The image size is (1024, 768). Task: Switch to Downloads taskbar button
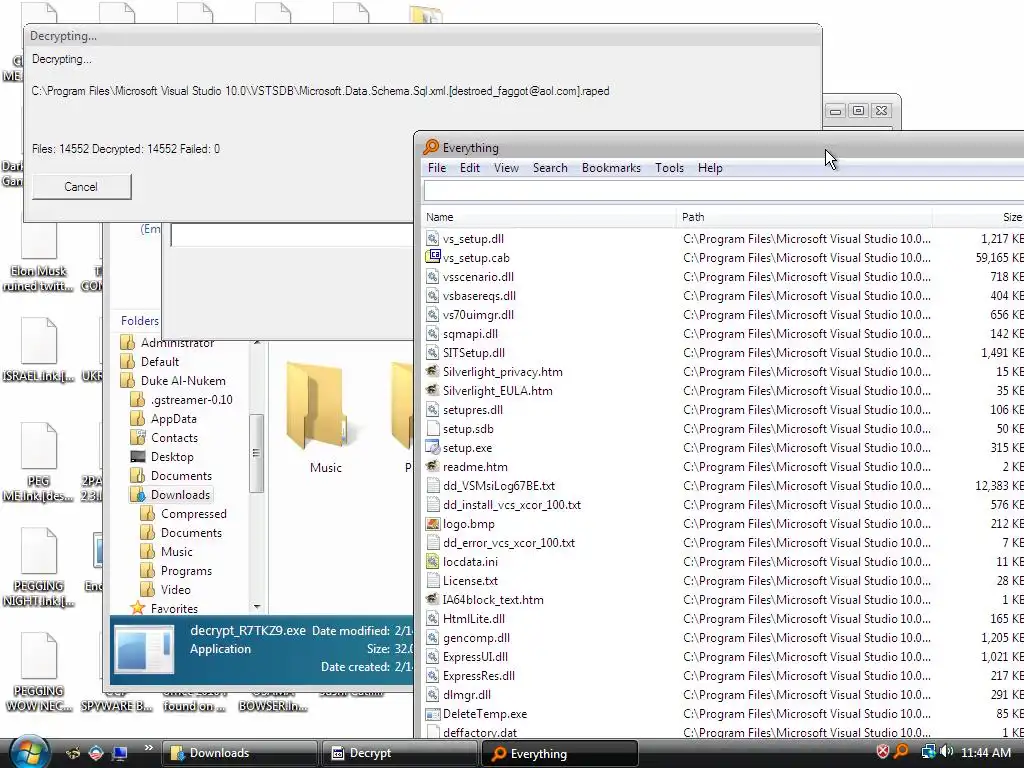240,753
